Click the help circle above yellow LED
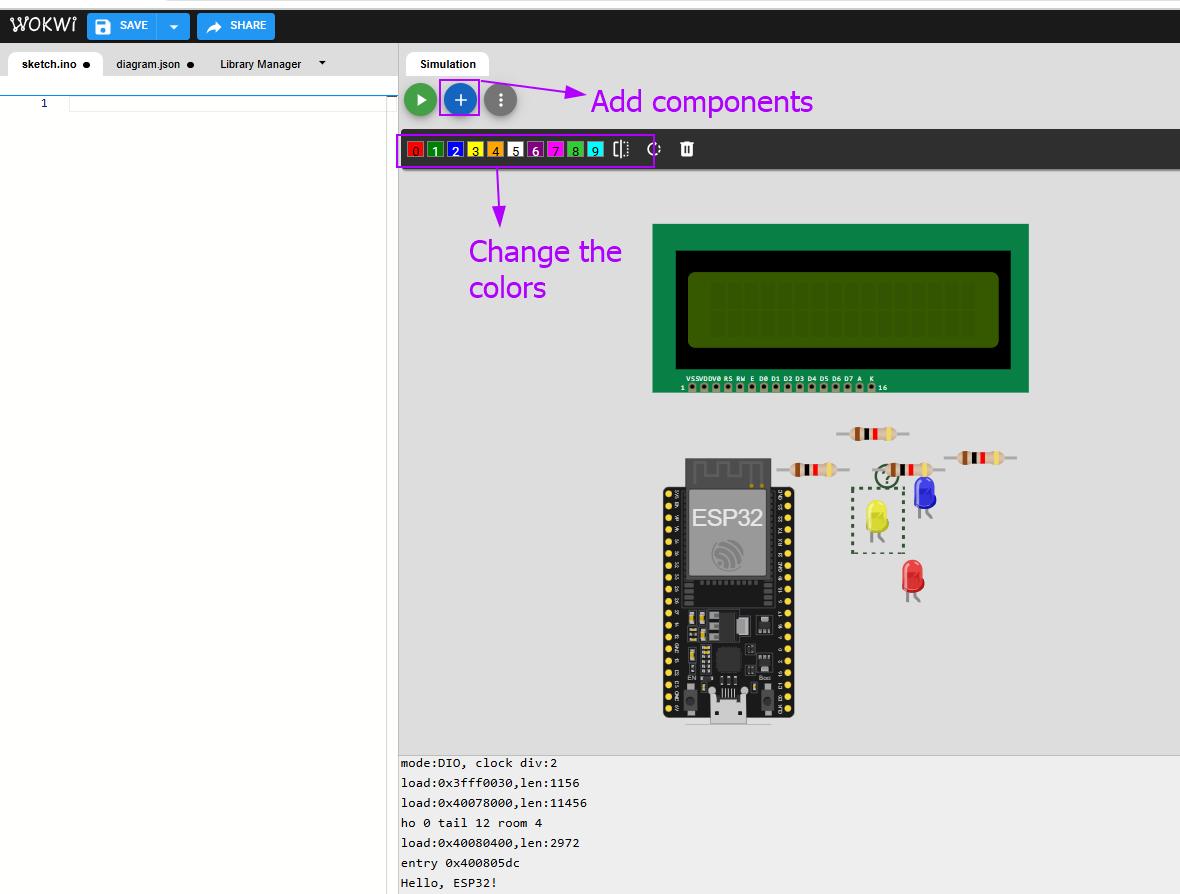The width and height of the screenshot is (1180, 894). [886, 476]
